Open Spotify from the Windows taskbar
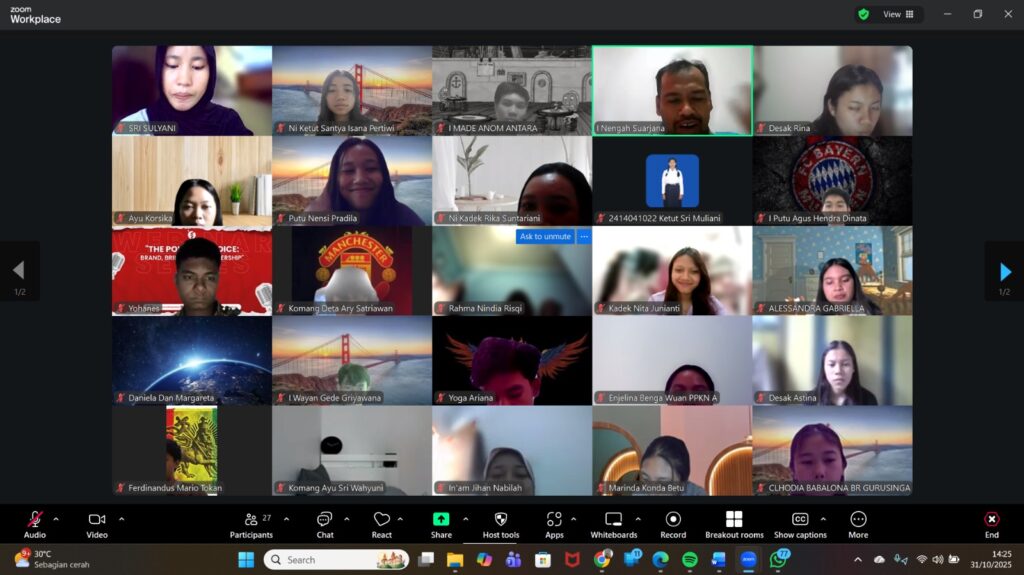This screenshot has height=575, width=1024. [x=690, y=560]
